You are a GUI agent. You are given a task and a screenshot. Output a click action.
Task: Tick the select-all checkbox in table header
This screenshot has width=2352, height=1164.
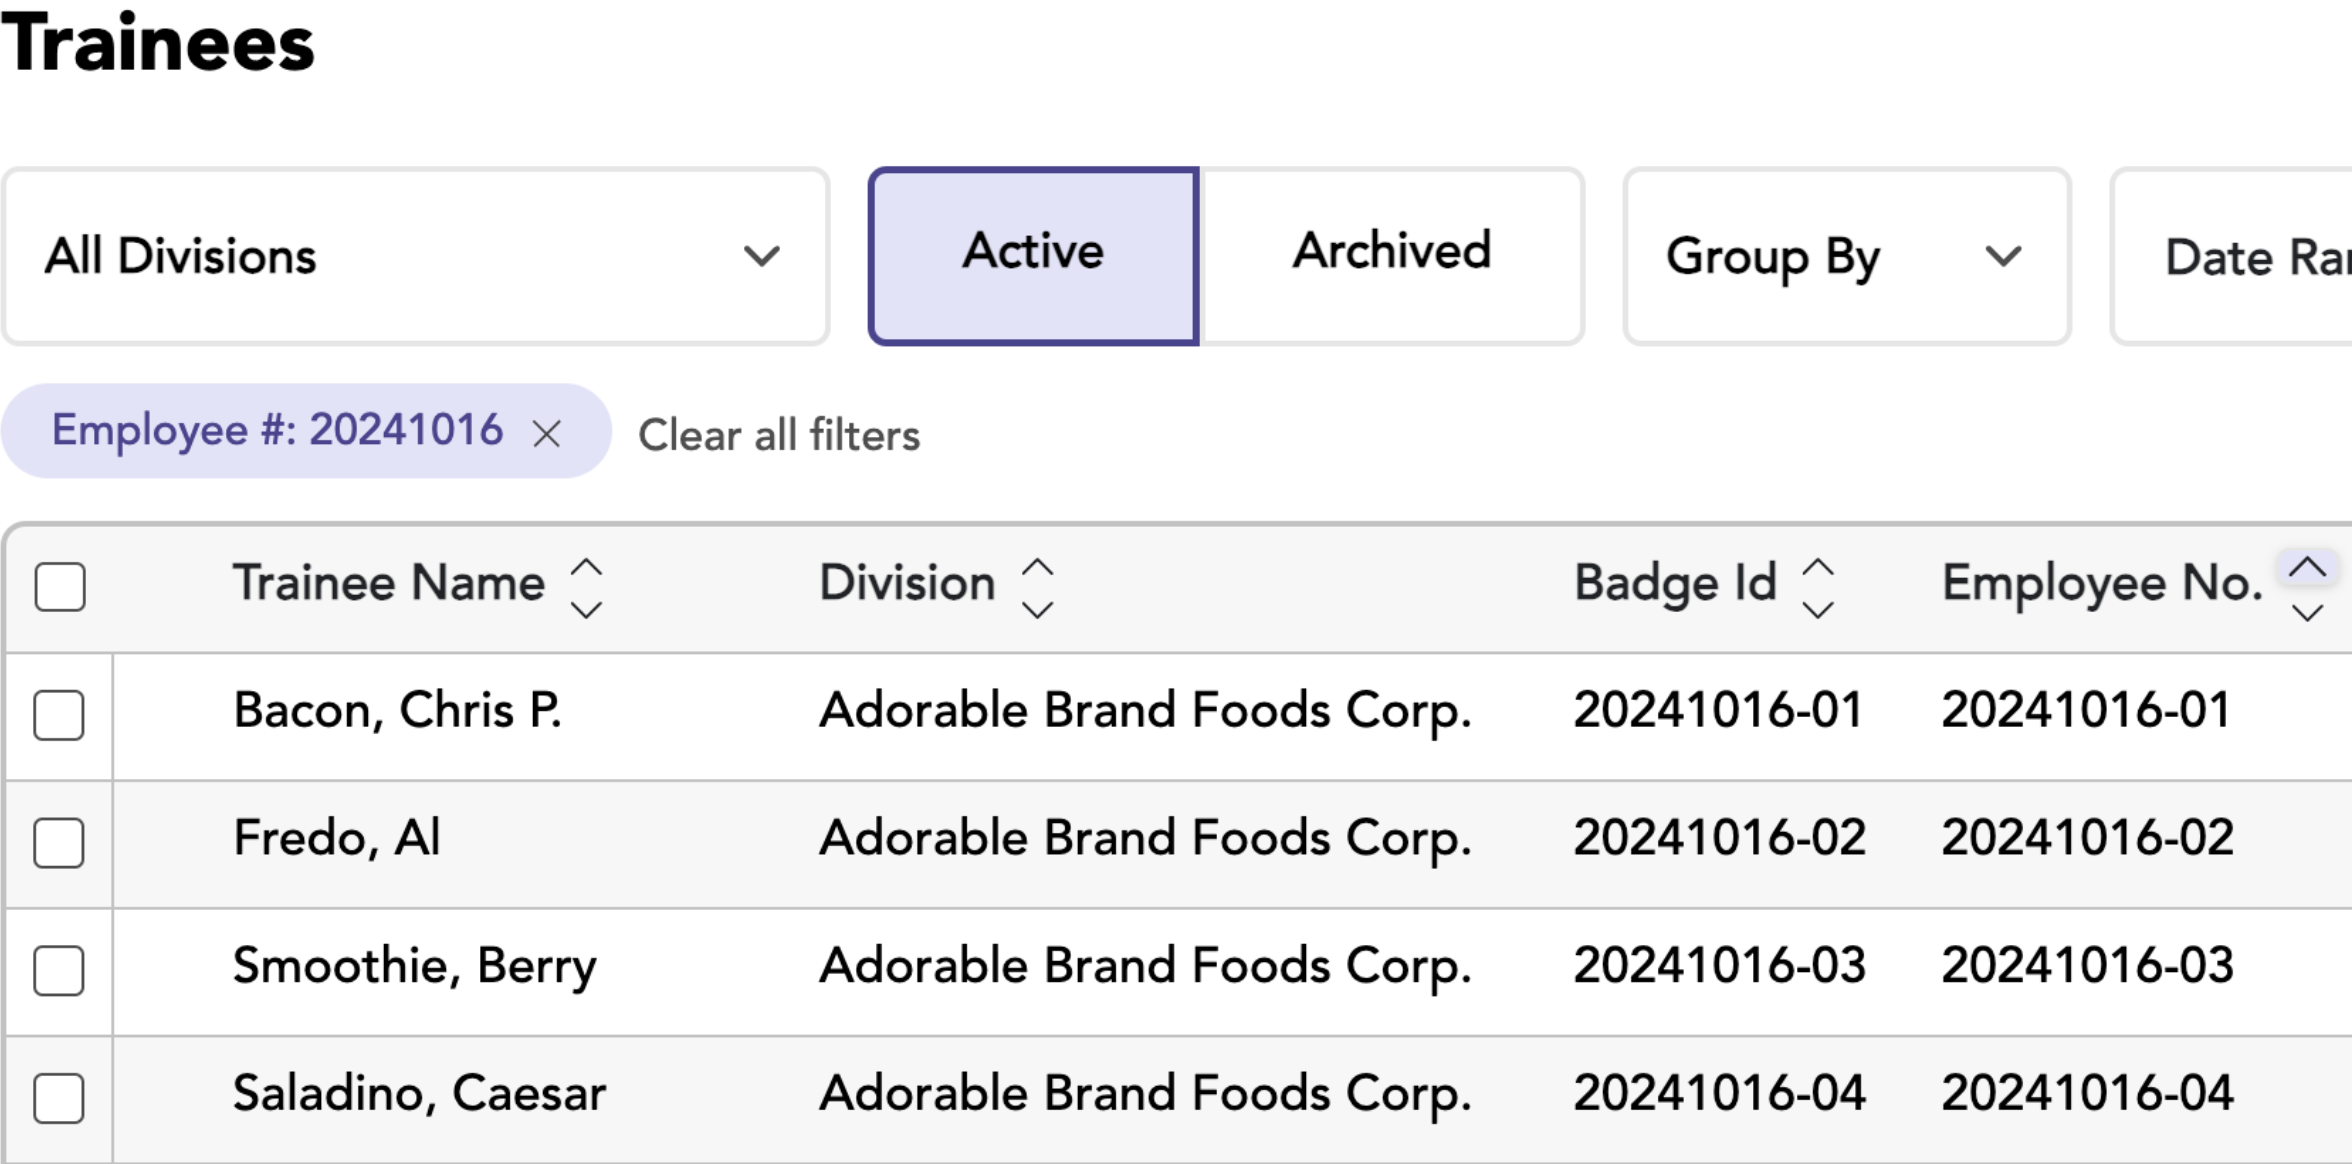click(60, 586)
